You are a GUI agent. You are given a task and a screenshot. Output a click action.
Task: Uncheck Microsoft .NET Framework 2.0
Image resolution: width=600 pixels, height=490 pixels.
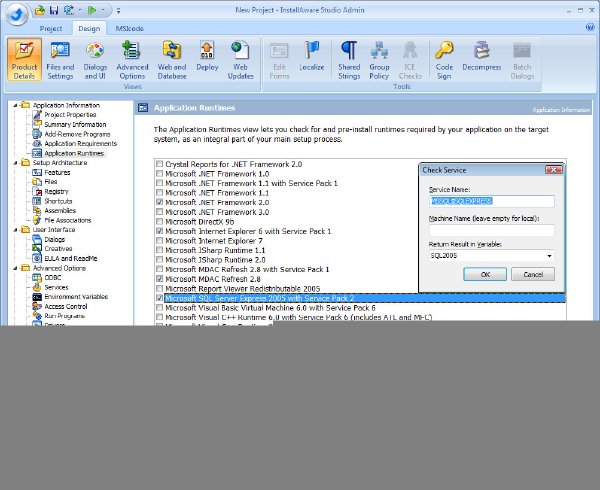pyautogui.click(x=160, y=202)
